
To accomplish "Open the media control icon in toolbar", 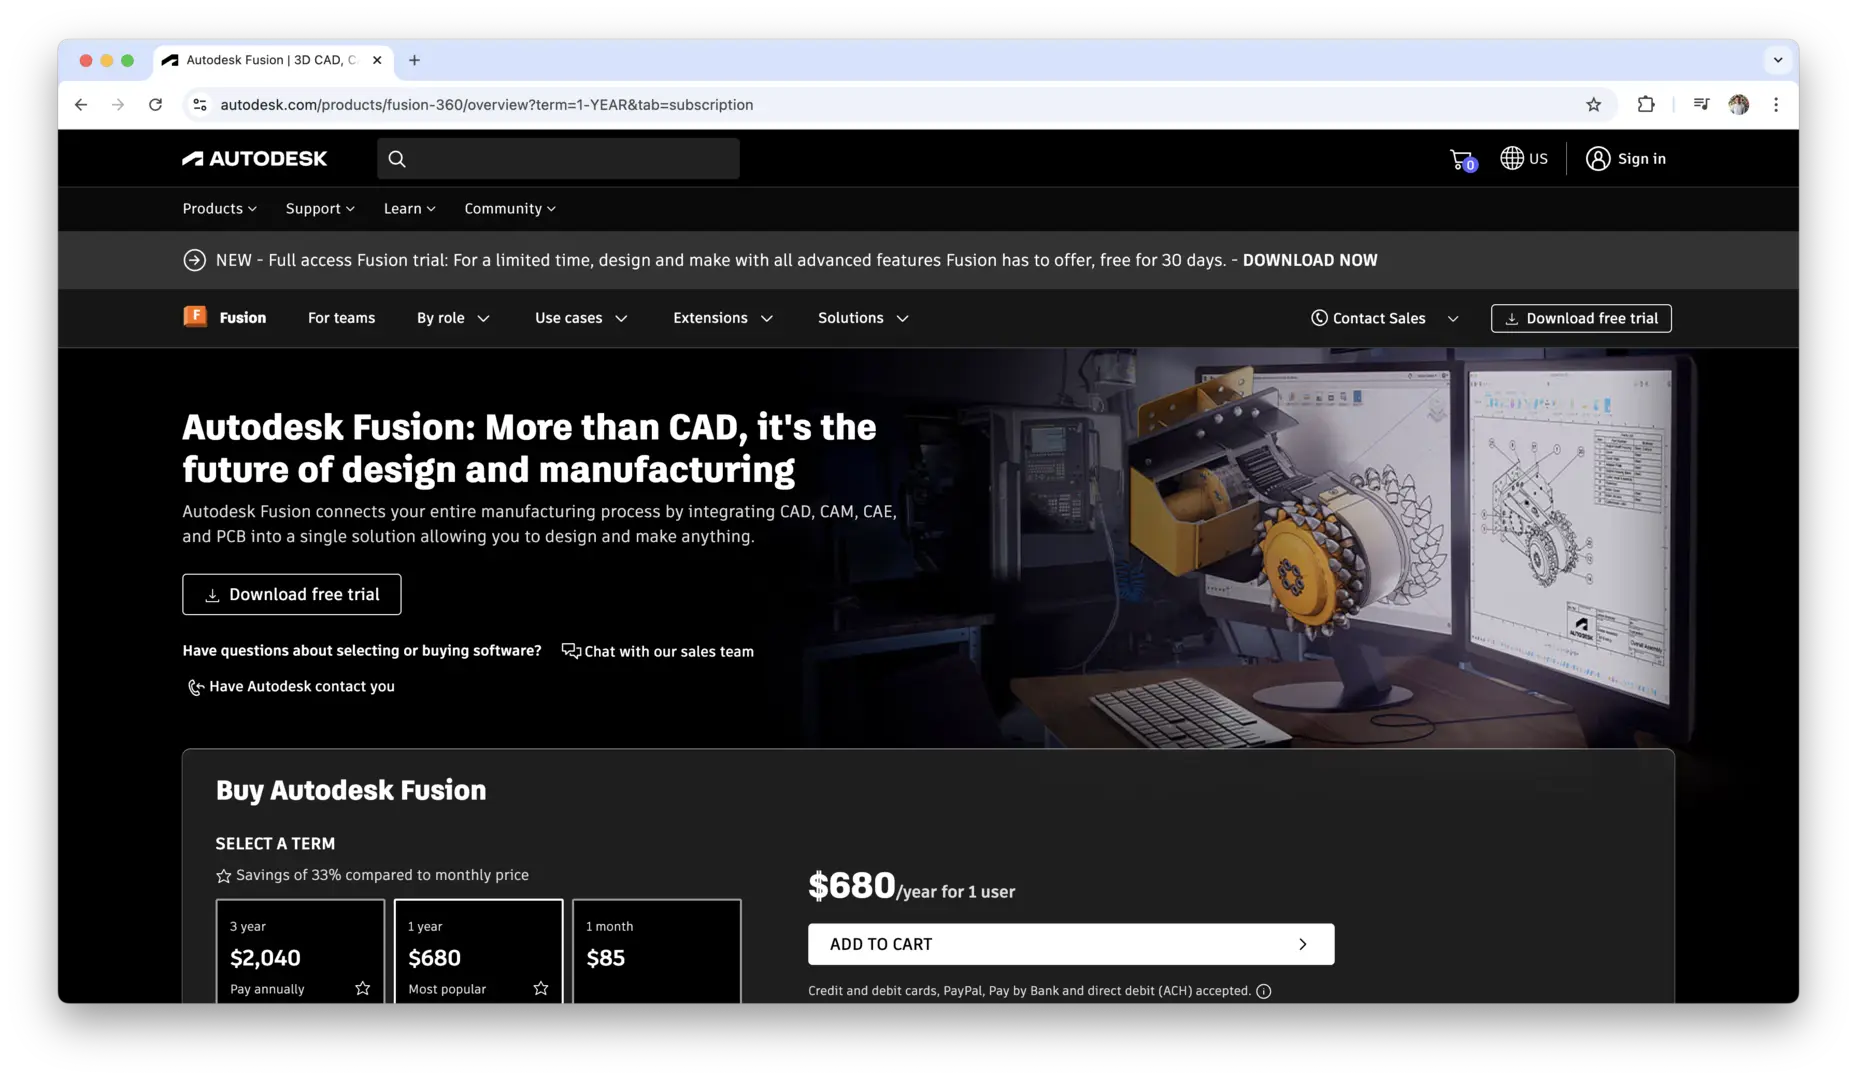I will [x=1701, y=104].
